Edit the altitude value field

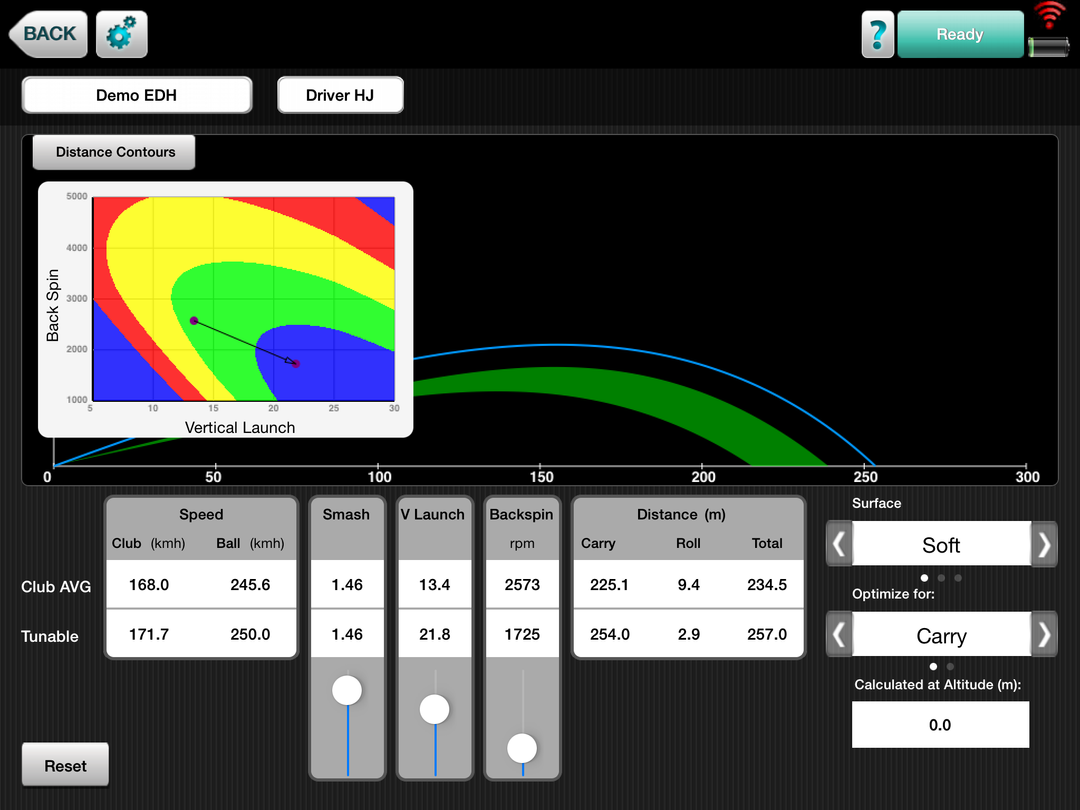pos(940,725)
